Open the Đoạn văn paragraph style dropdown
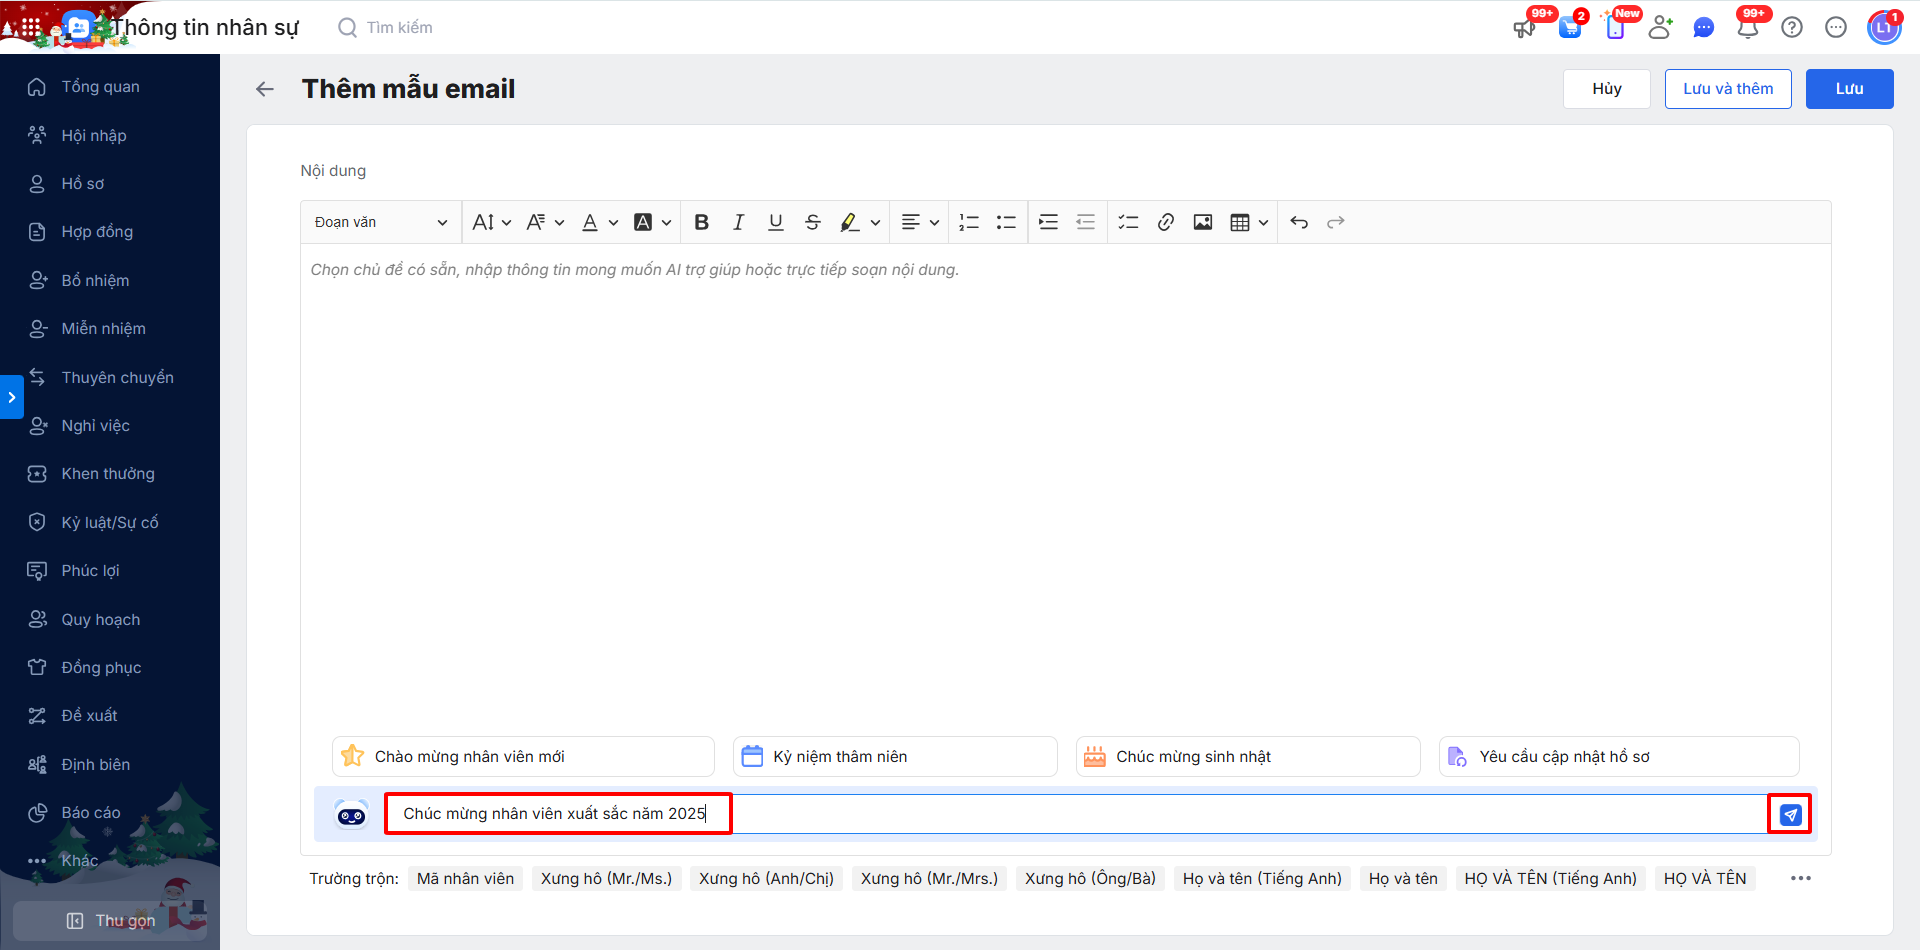This screenshot has height=950, width=1920. coord(380,222)
